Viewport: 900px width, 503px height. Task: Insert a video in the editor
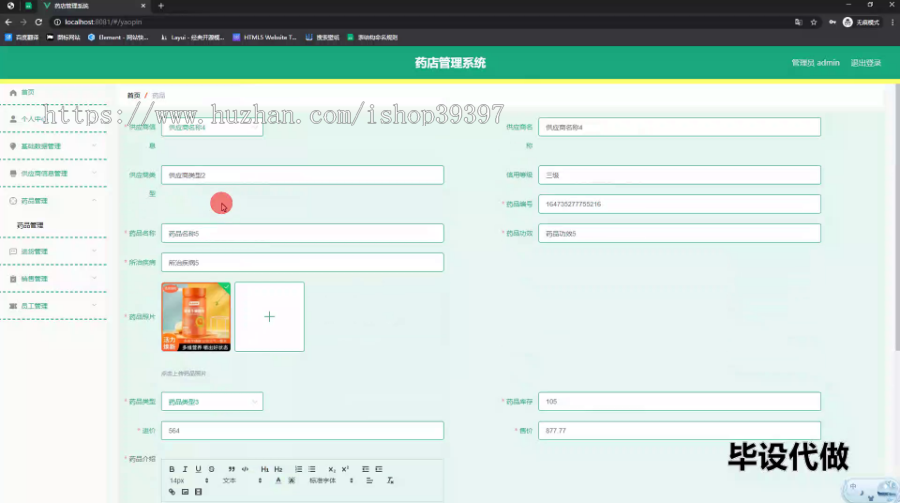(198, 492)
